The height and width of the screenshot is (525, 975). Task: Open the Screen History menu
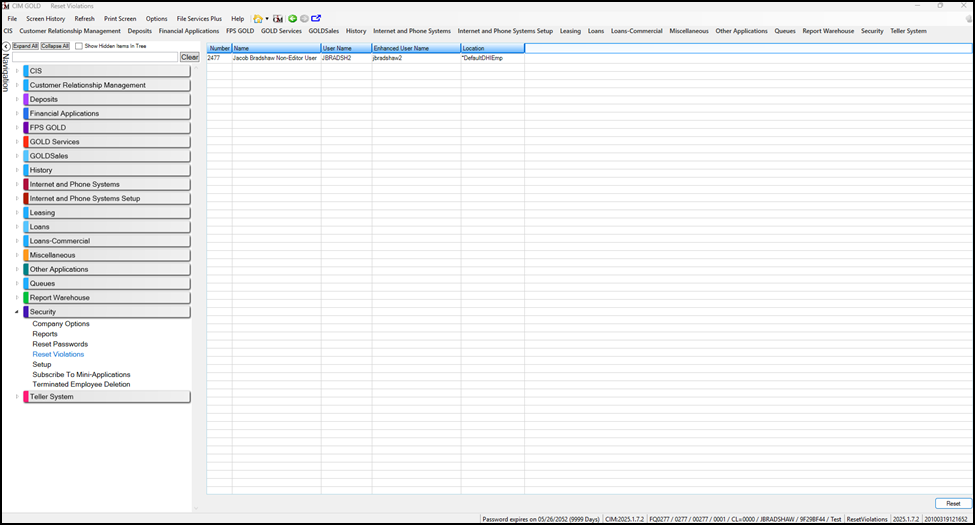point(45,19)
